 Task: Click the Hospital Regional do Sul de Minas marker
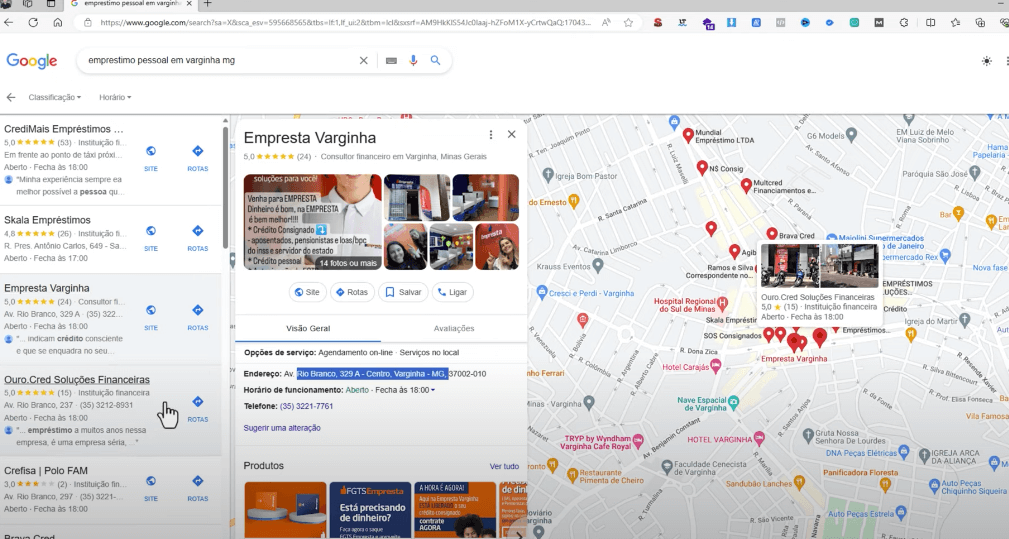point(723,303)
